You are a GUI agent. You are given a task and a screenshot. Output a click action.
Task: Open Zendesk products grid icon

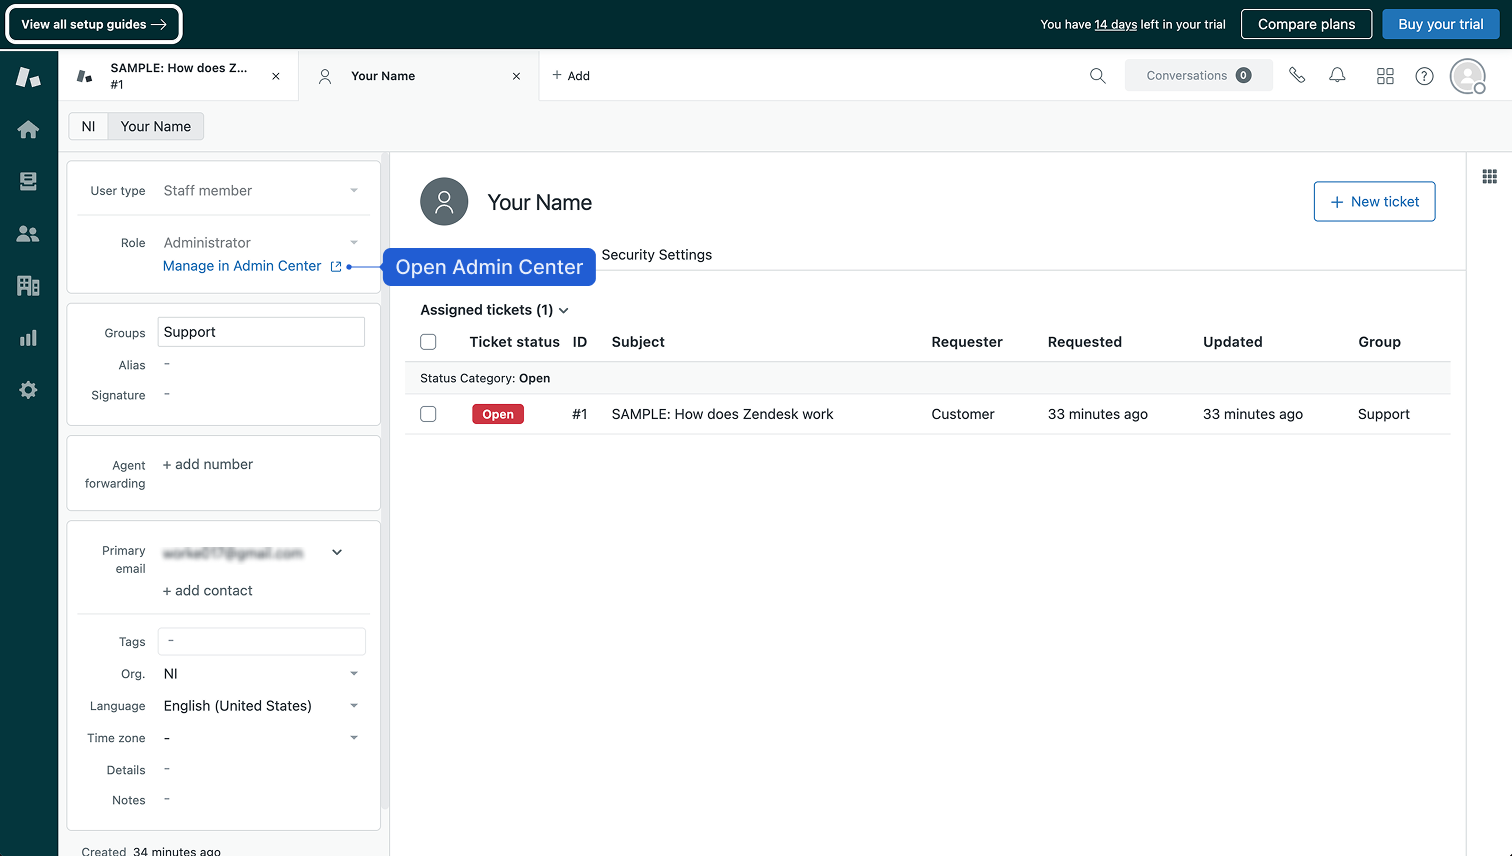click(x=1385, y=76)
